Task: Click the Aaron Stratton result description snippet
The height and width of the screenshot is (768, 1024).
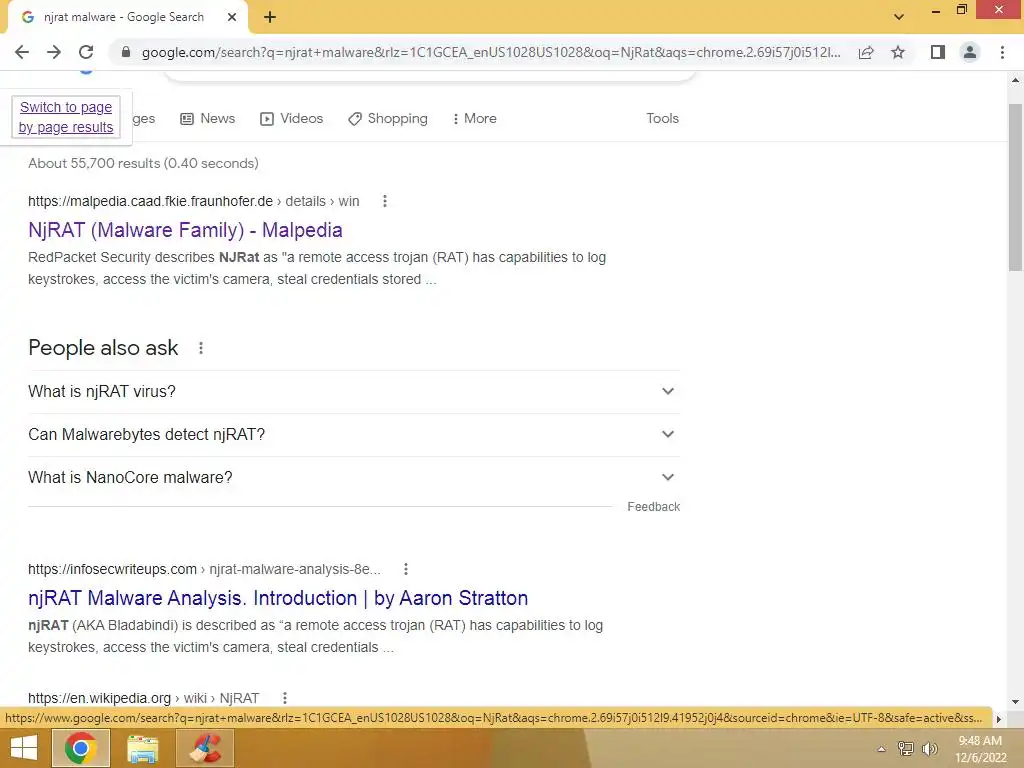Action: [x=315, y=636]
